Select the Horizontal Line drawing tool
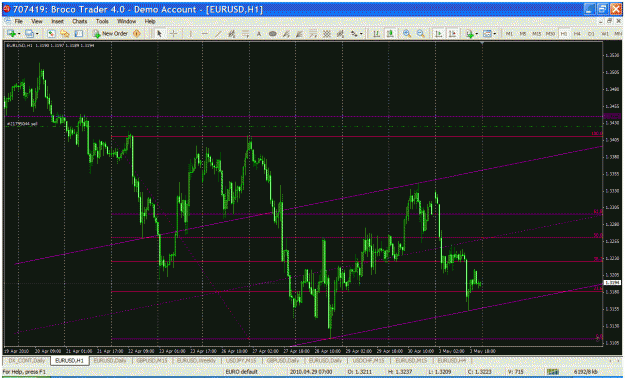The height and width of the screenshot is (378, 625). coord(204,34)
